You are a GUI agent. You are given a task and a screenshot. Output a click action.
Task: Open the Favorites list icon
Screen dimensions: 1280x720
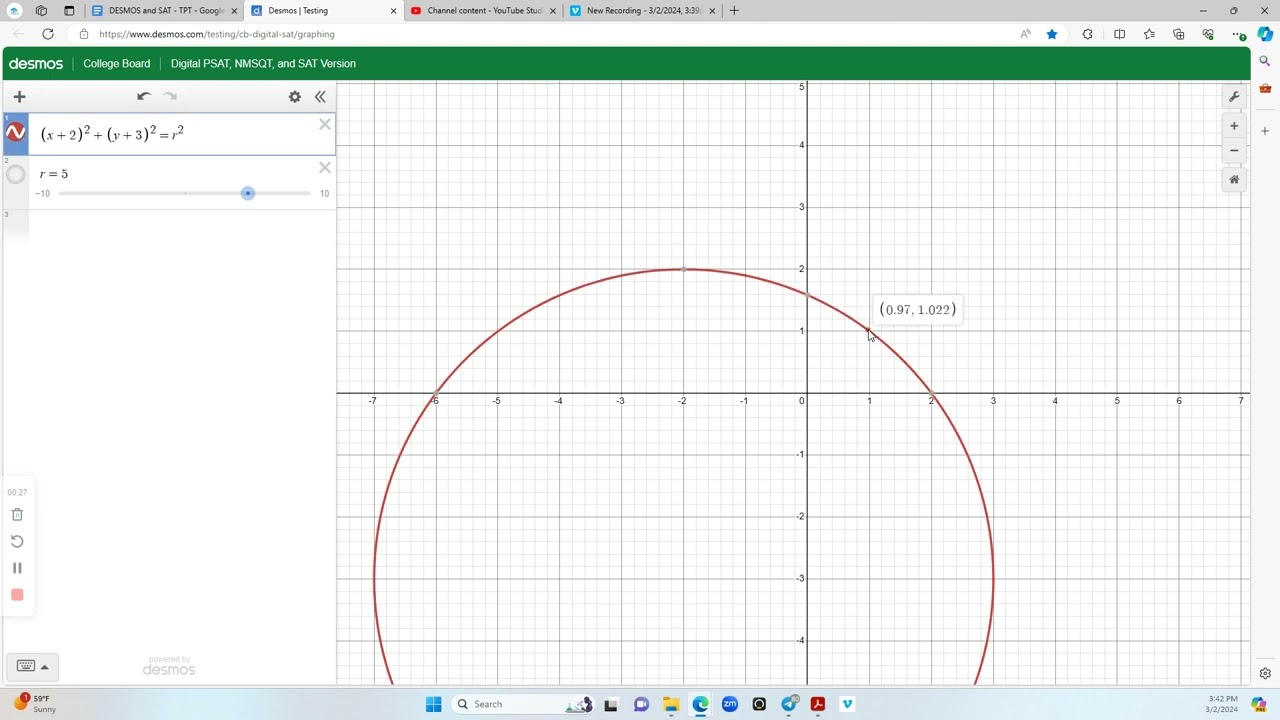pos(1149,34)
